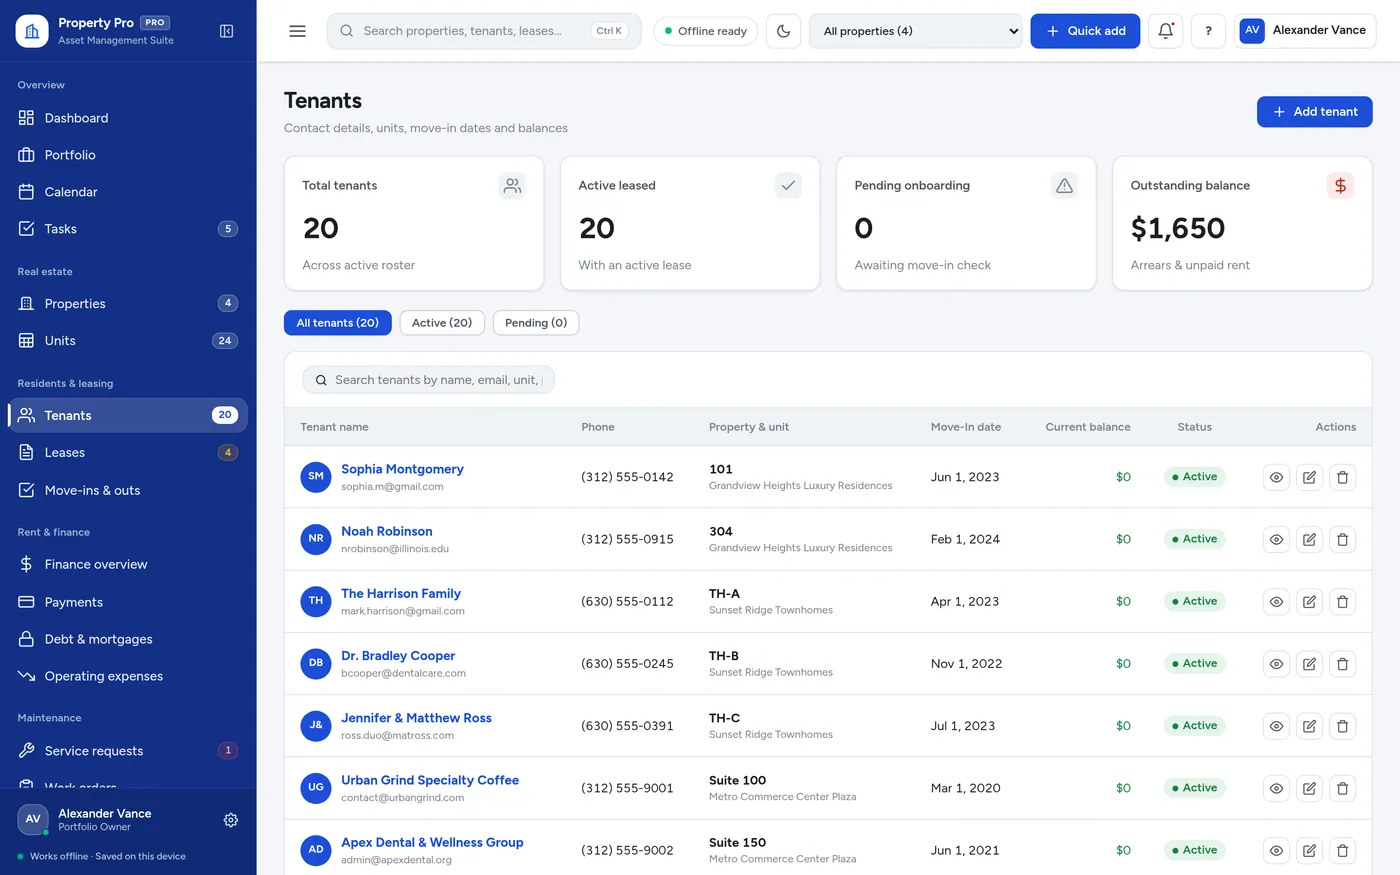Open sidebar settings gear
The image size is (1400, 875).
point(231,820)
